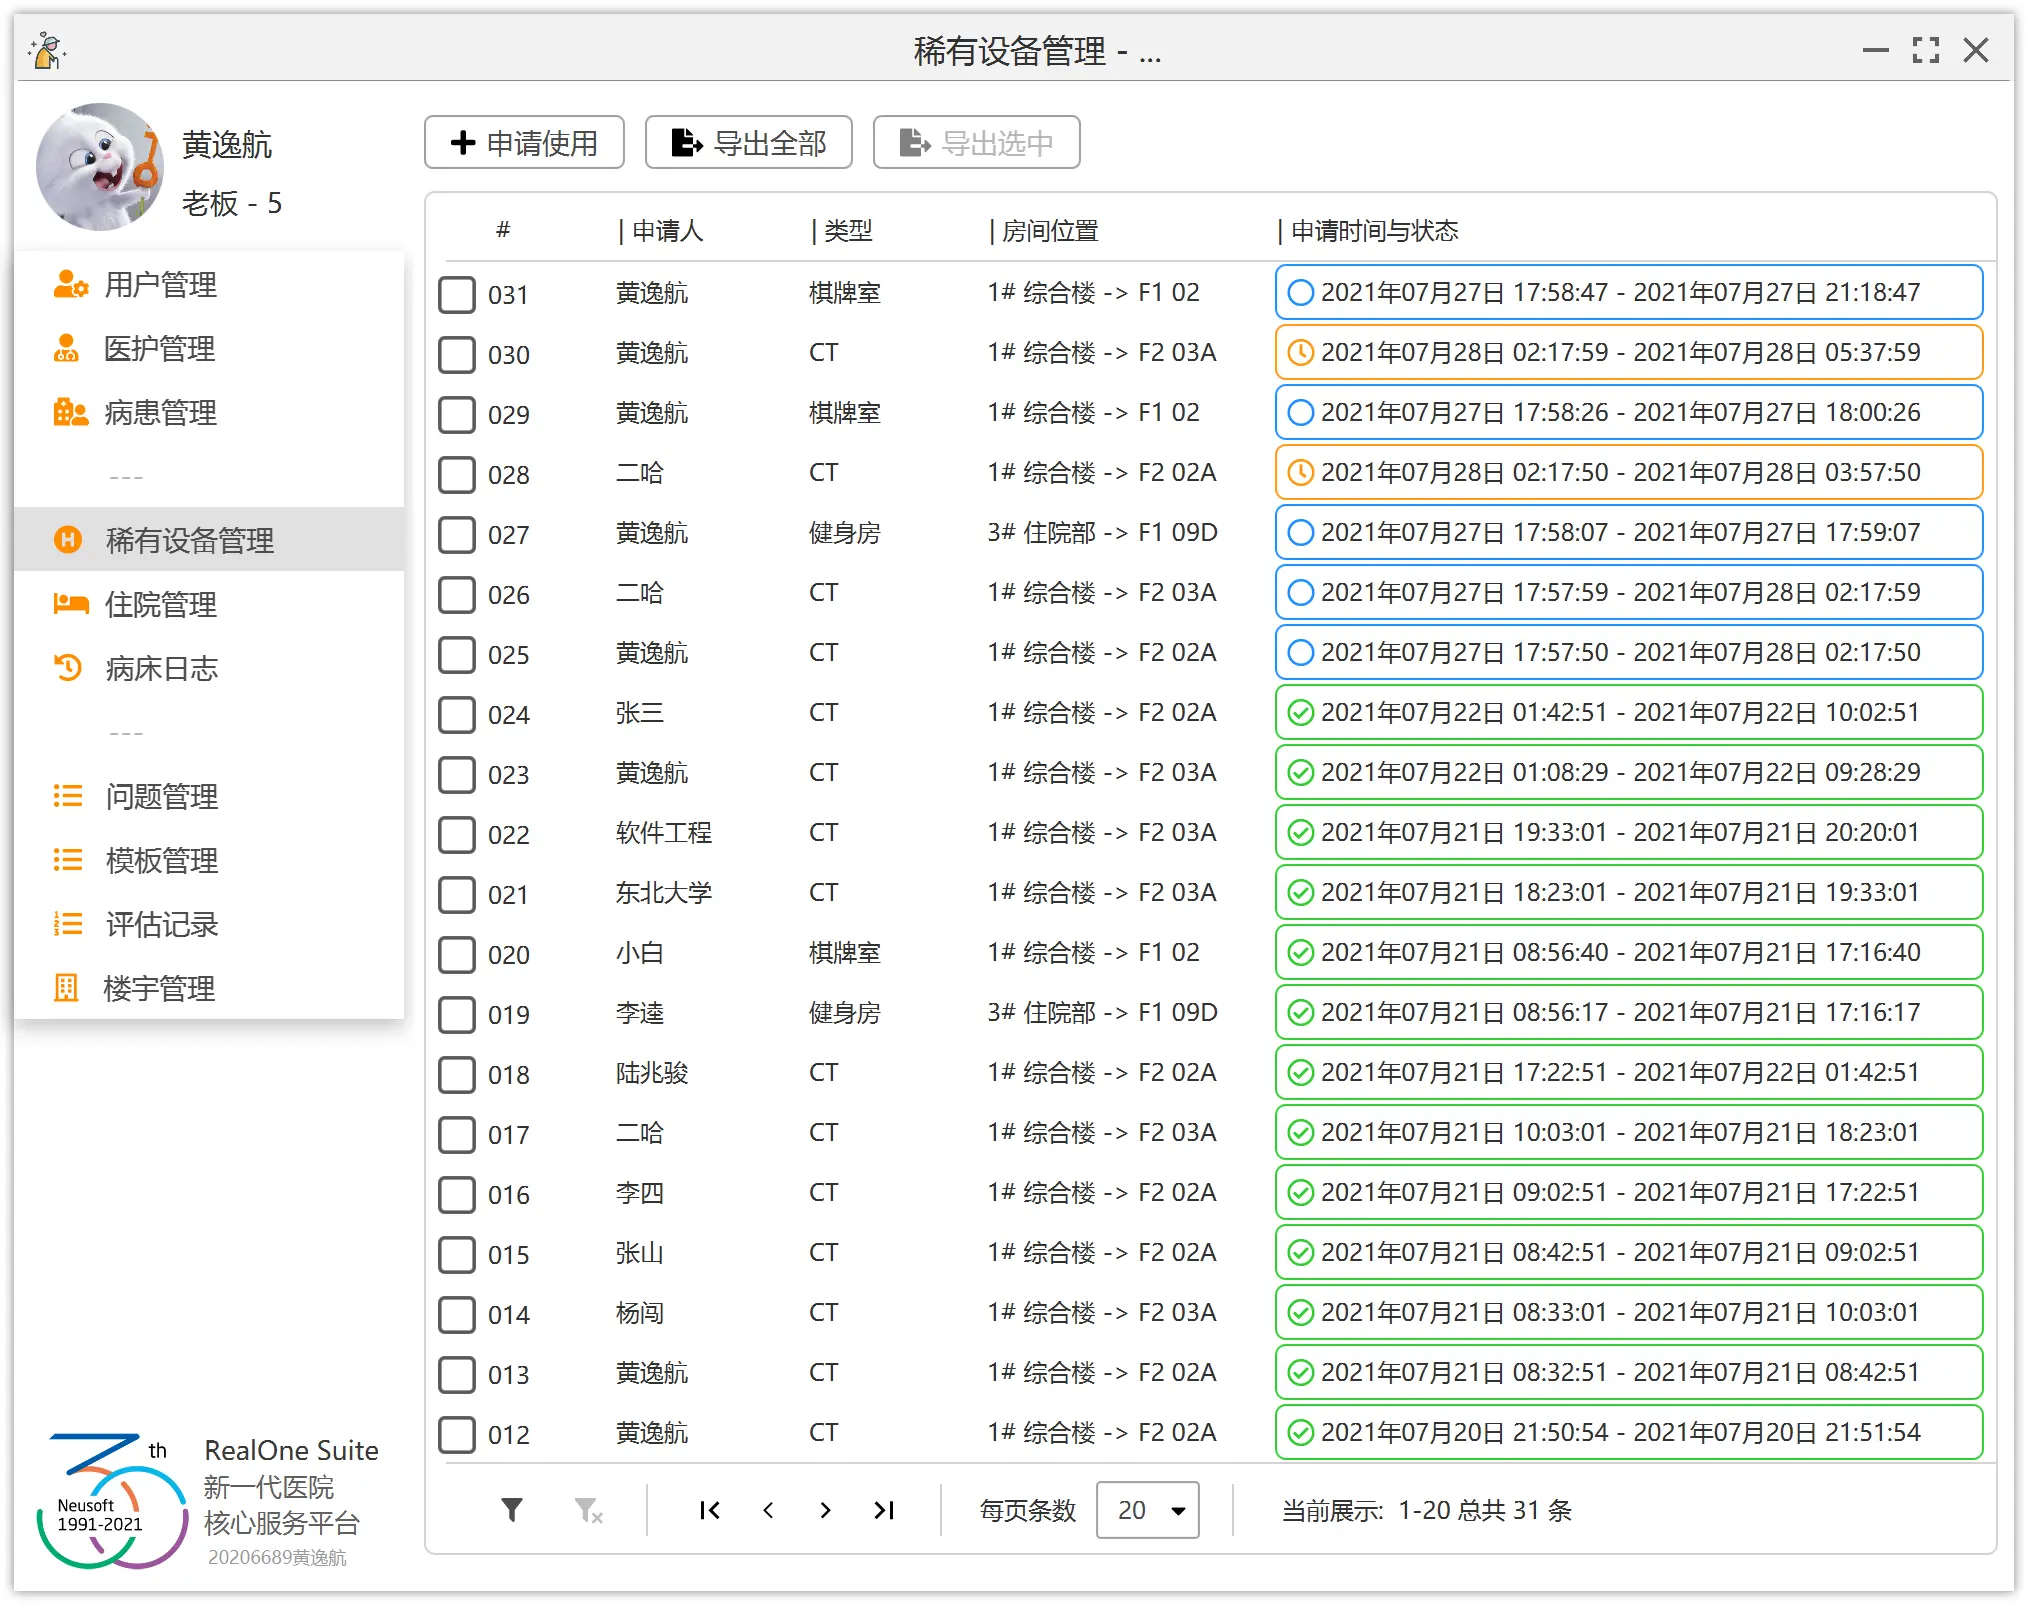The height and width of the screenshot is (1610, 2028).
Task: Check the checkbox for row 031
Action: coord(457,294)
